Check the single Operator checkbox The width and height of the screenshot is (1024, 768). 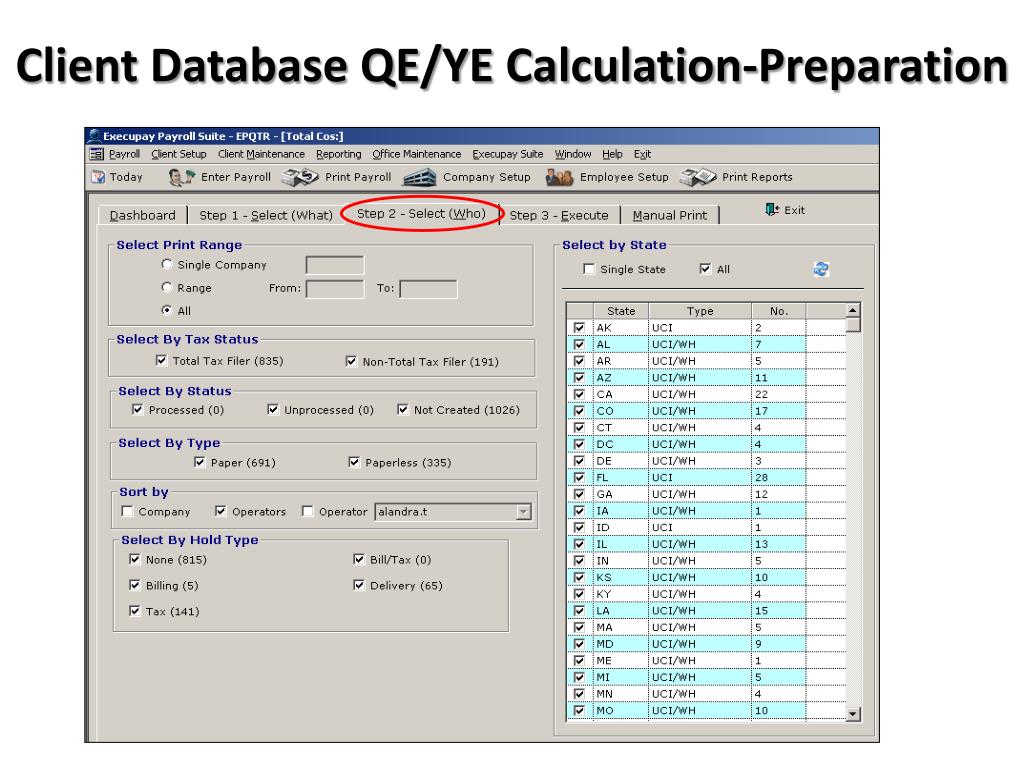click(308, 511)
